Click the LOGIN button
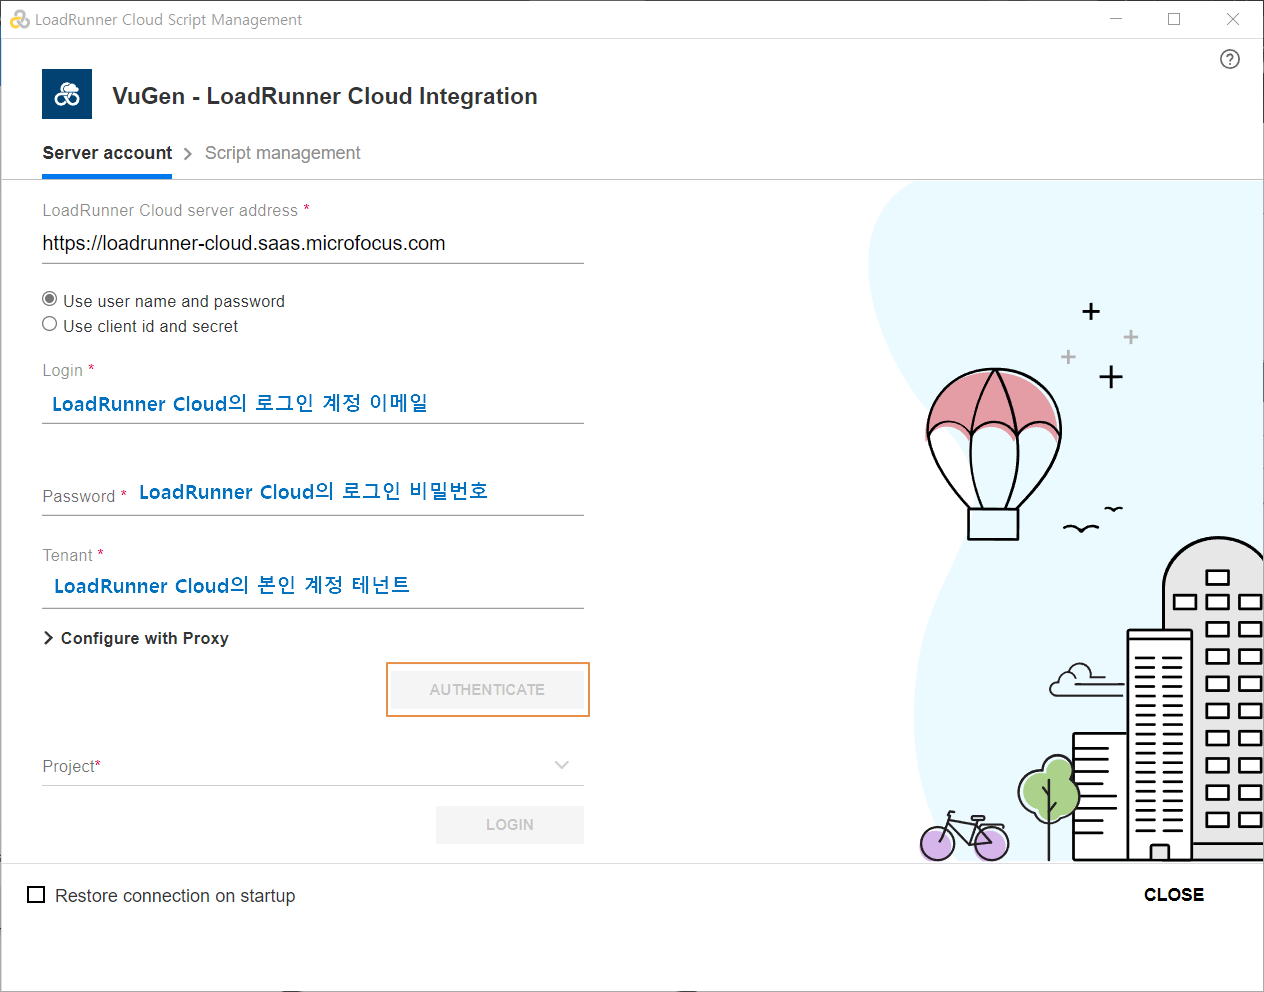 [509, 824]
